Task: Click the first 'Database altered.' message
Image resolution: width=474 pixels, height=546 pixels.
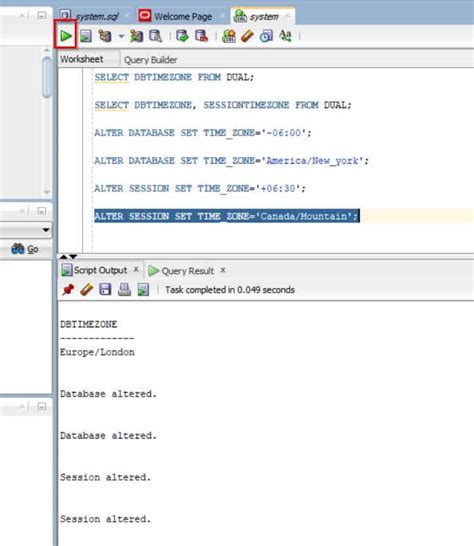Action: 108,394
